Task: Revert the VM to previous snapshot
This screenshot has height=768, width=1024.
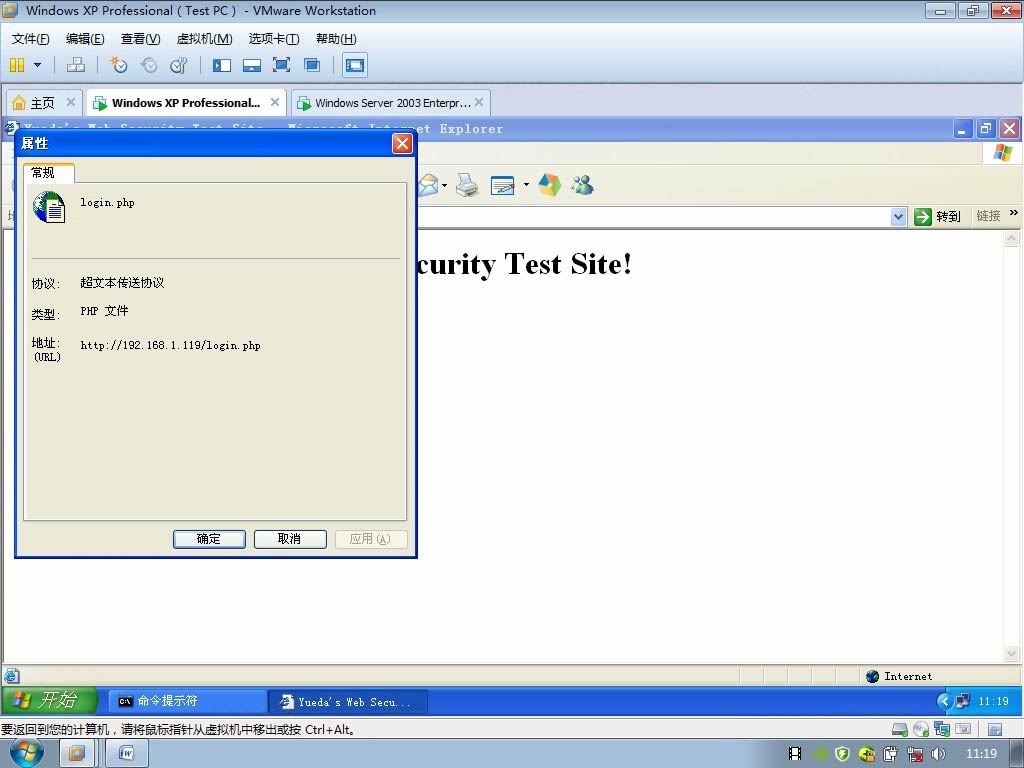Action: pyautogui.click(x=149, y=65)
